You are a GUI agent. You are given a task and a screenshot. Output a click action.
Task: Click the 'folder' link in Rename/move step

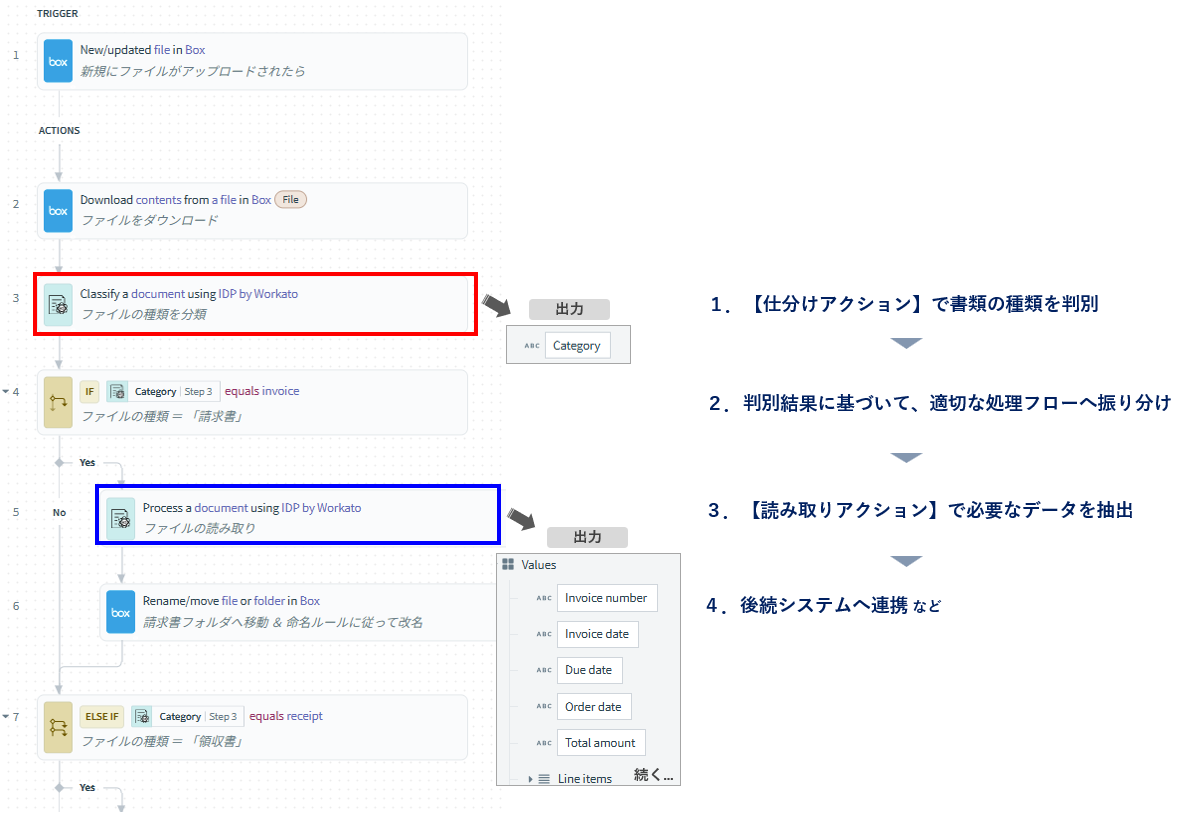point(270,601)
